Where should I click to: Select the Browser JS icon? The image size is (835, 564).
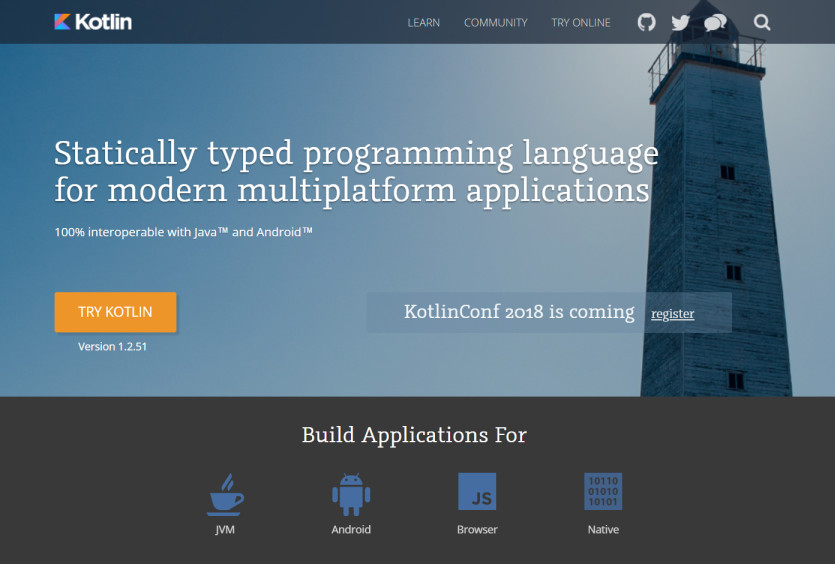477,492
